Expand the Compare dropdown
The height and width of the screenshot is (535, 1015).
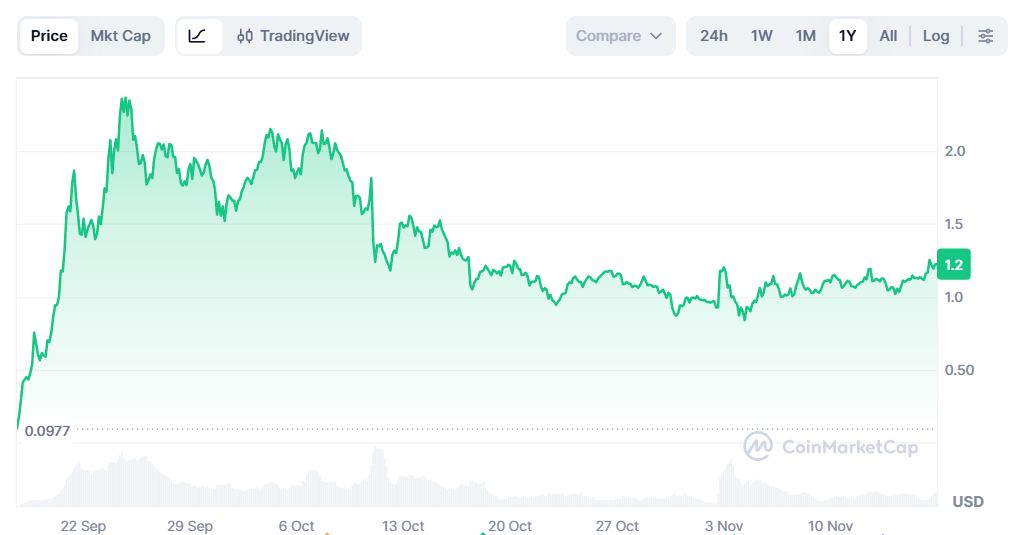(619, 36)
